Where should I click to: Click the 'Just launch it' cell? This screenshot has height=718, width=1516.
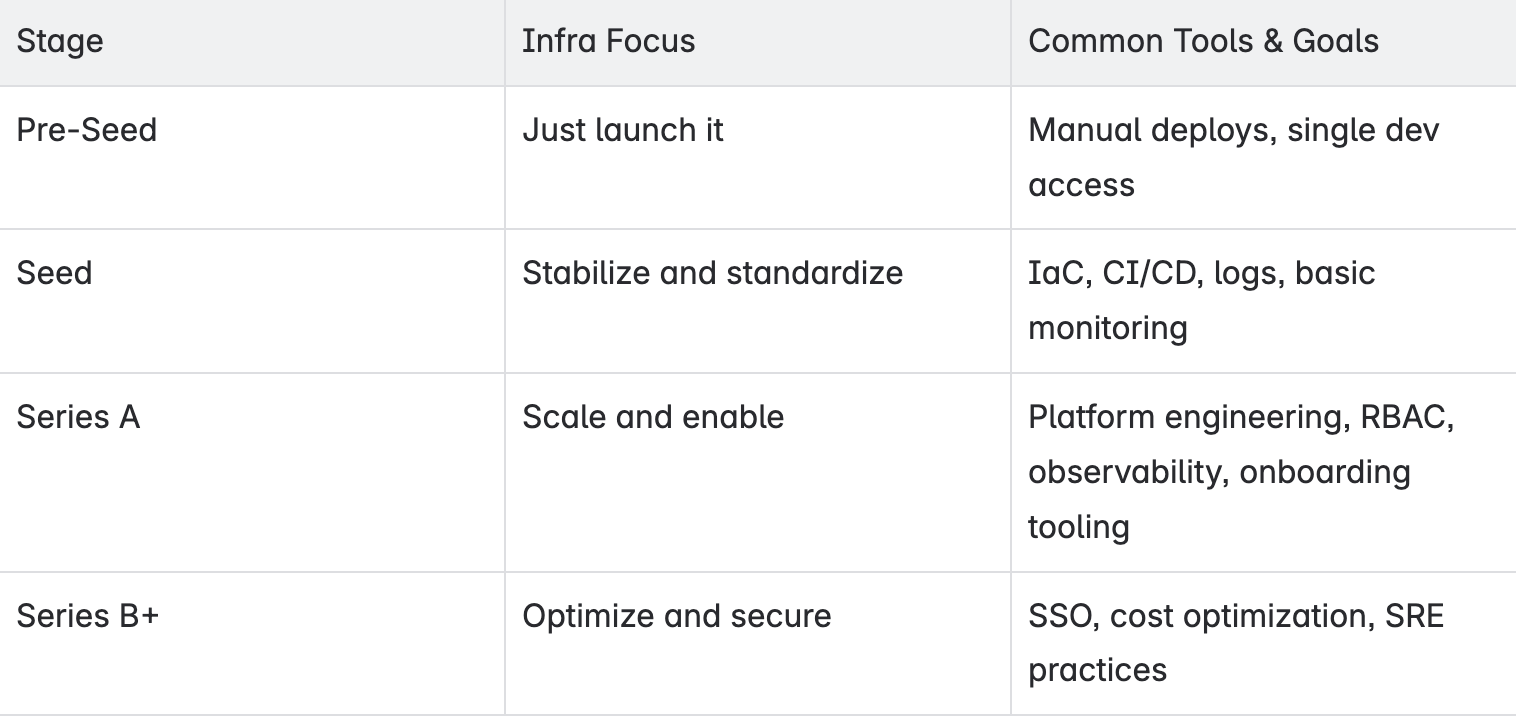pos(758,157)
